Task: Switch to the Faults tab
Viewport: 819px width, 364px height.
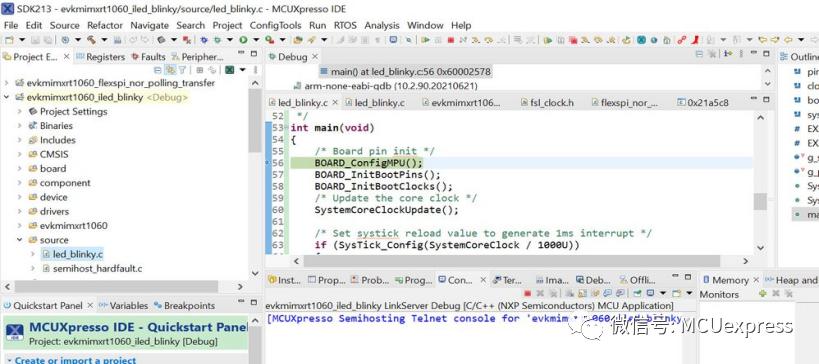Action: pyautogui.click(x=148, y=57)
